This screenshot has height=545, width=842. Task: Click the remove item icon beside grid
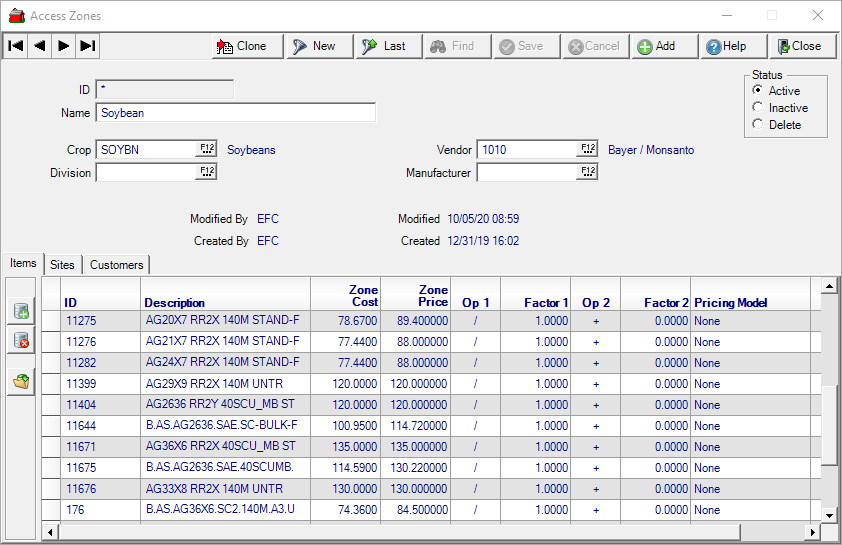coord(21,341)
